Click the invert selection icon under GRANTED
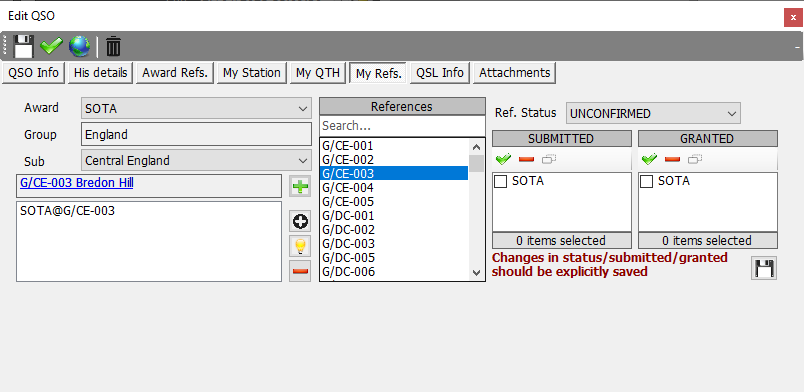Viewport: 804px width, 392px height. (695, 160)
